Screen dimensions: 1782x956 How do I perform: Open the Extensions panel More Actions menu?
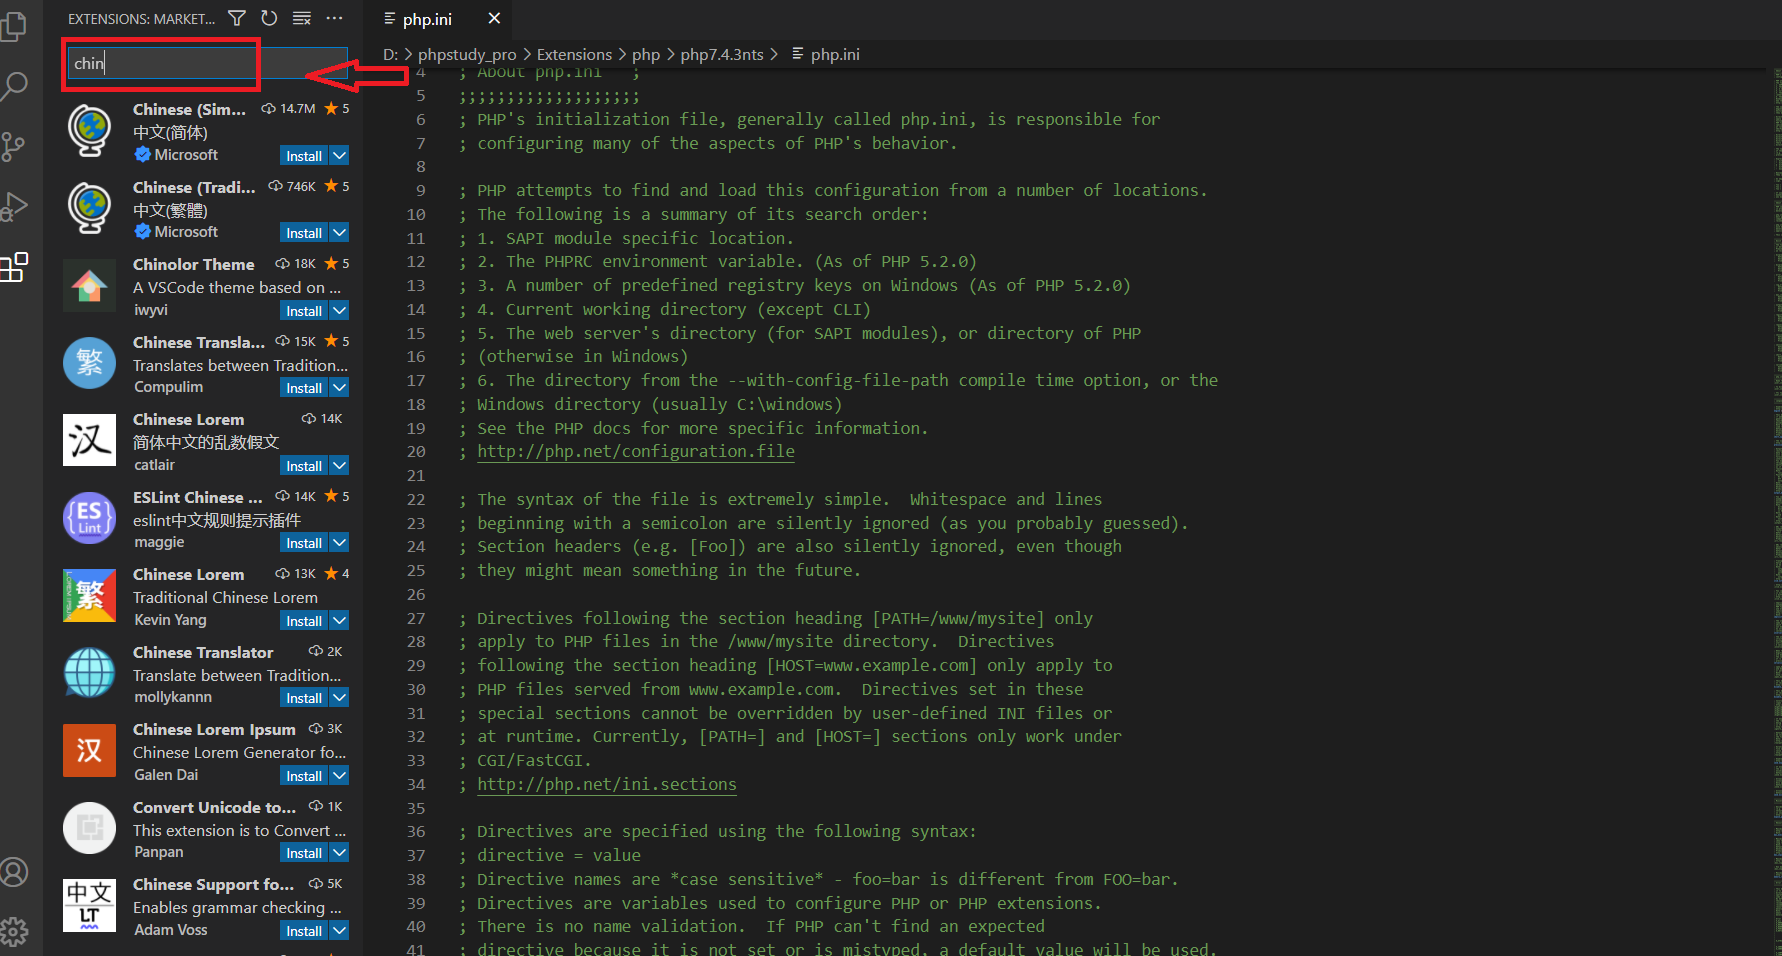coord(334,17)
